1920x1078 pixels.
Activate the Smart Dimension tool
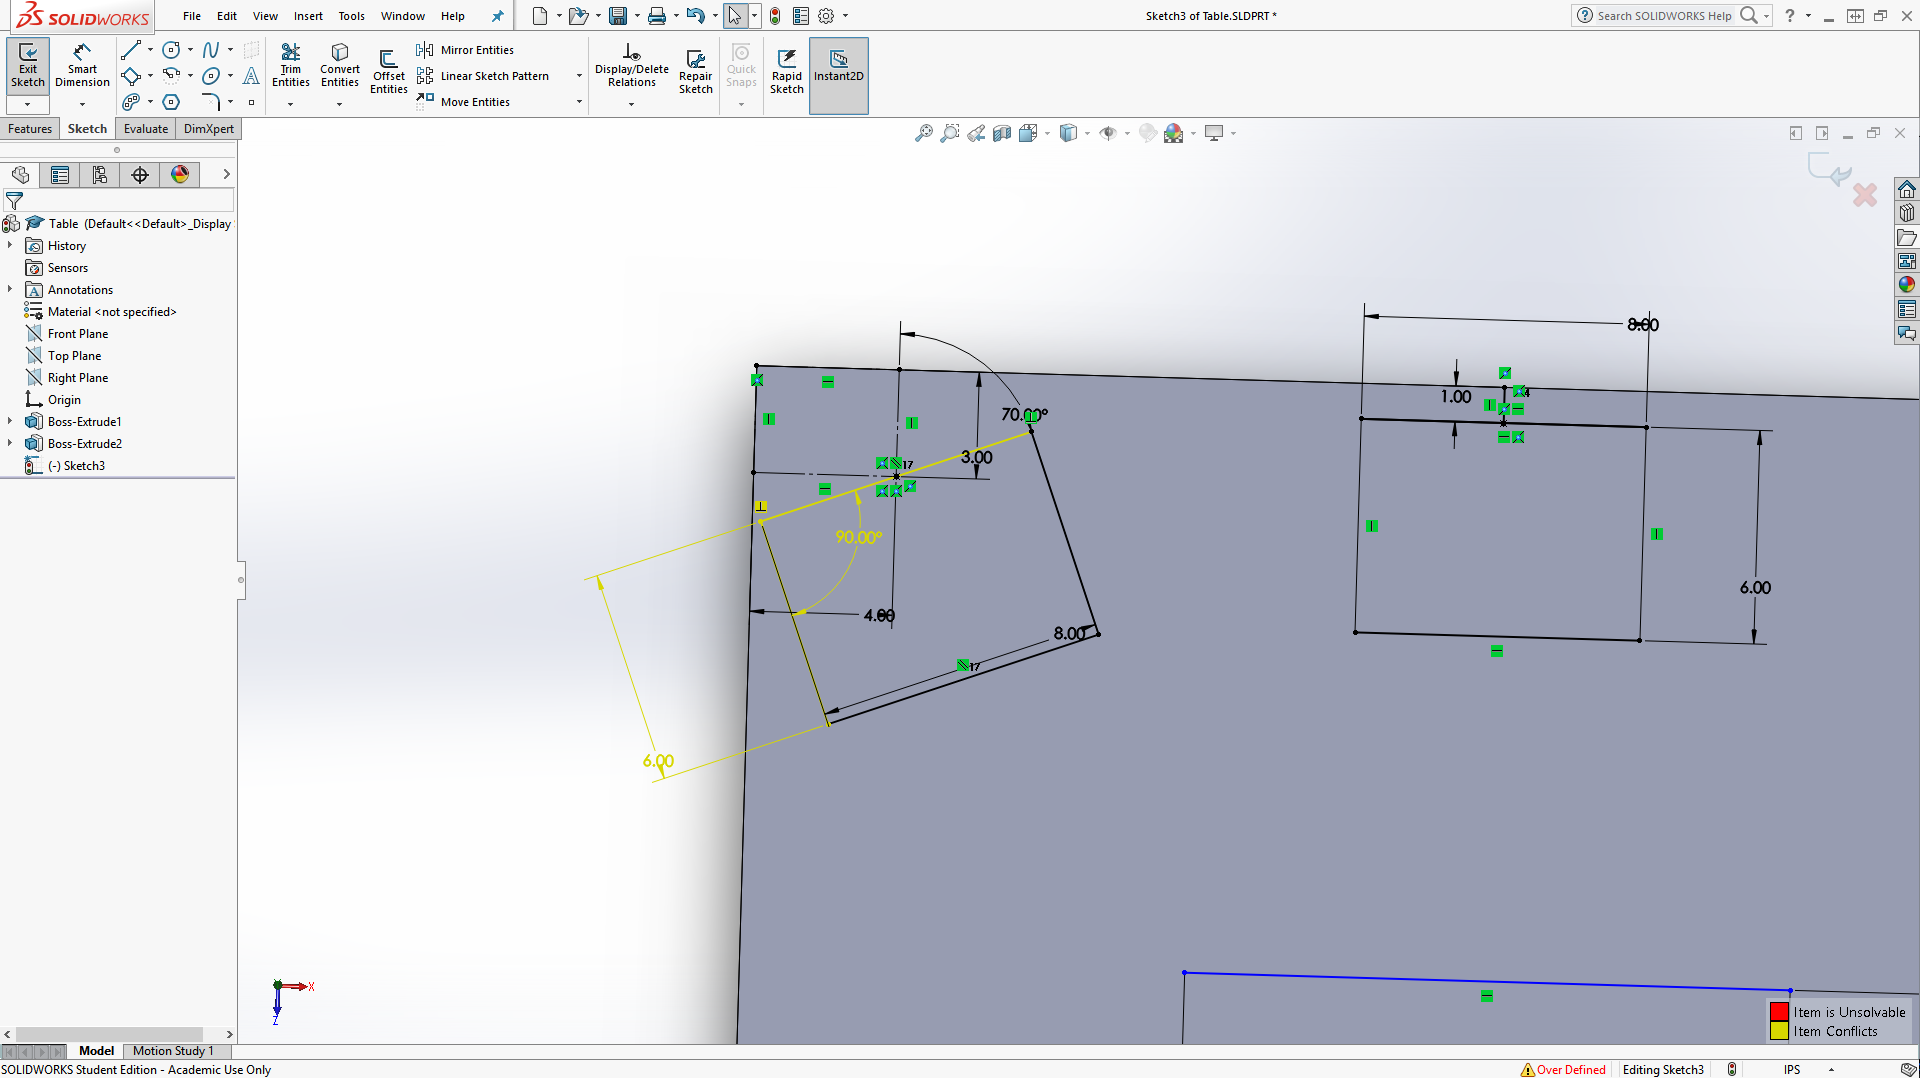(82, 66)
